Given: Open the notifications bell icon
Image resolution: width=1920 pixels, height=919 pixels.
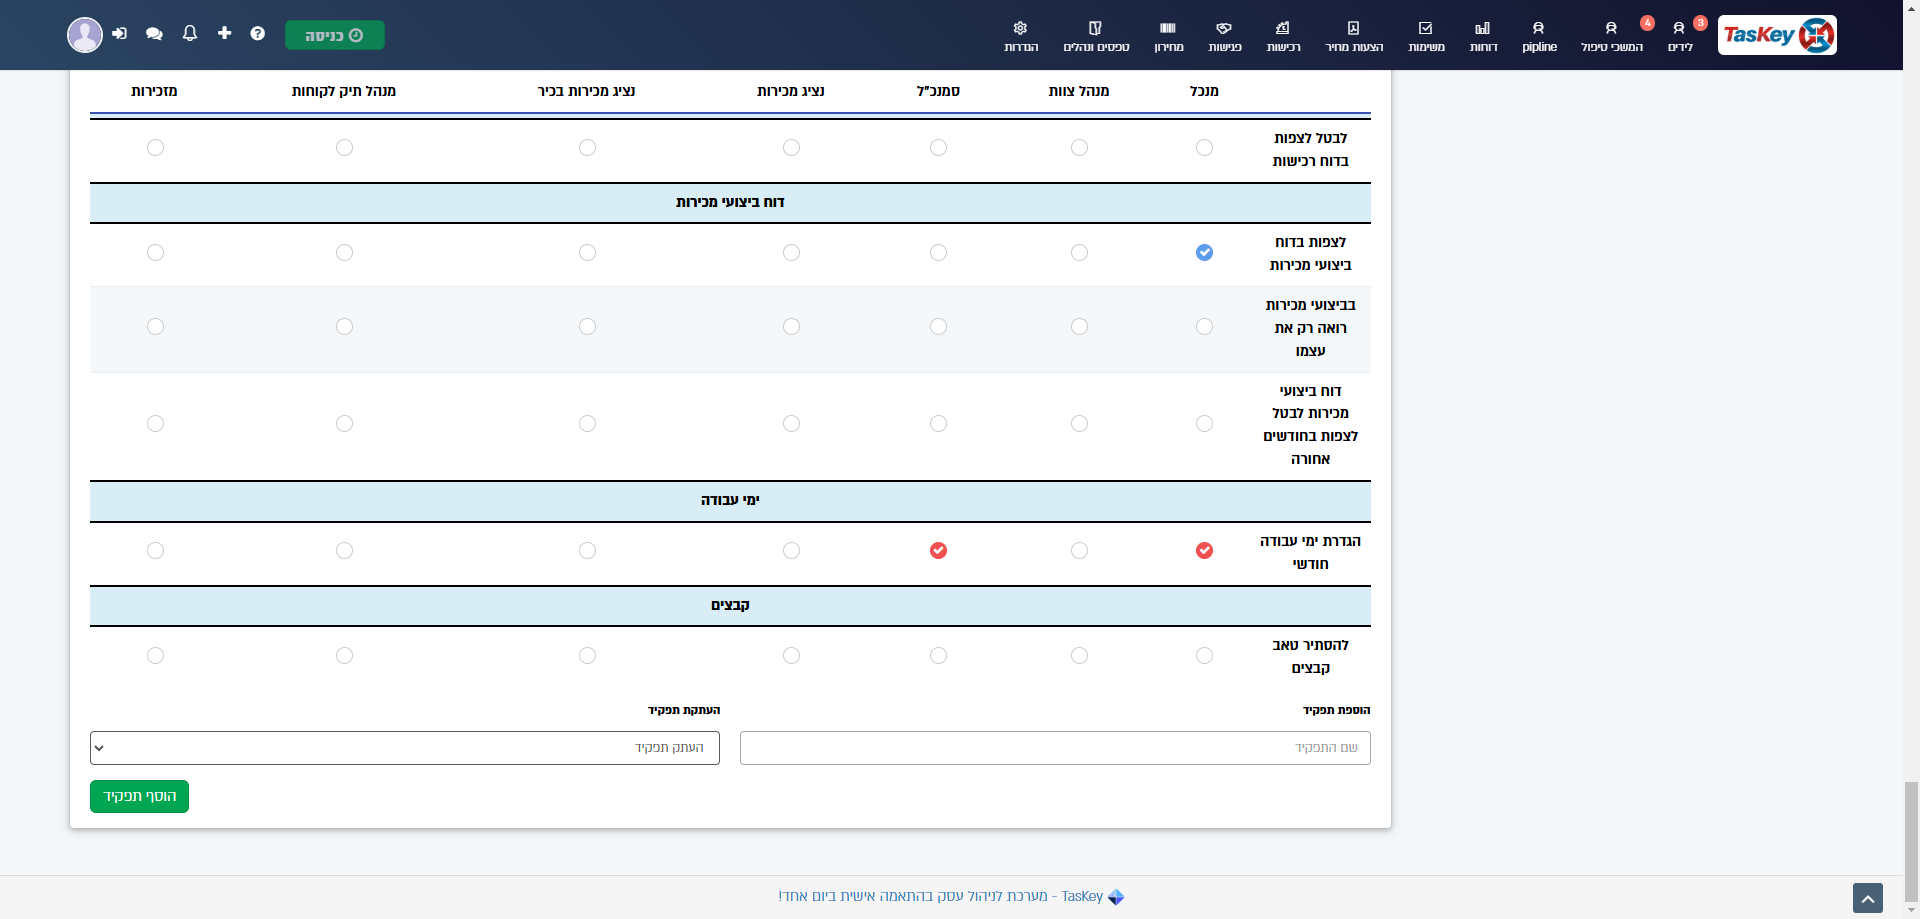Looking at the screenshot, I should 190,33.
